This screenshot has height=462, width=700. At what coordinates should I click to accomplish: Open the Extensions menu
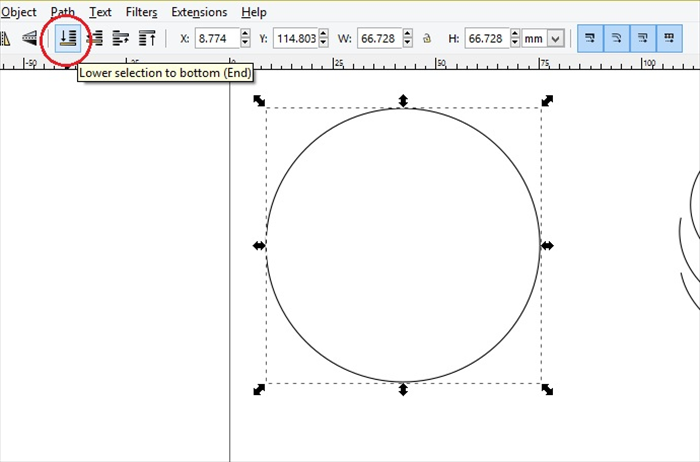click(199, 12)
